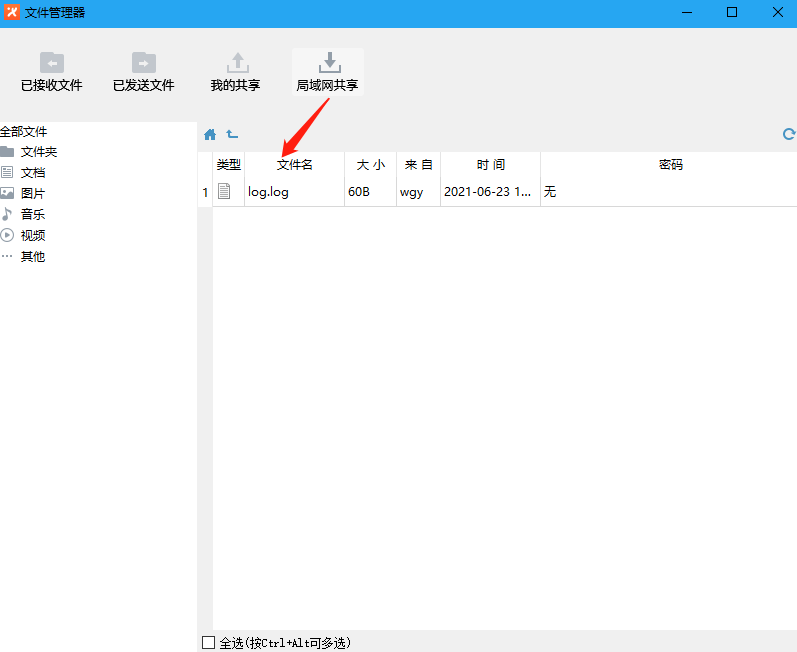Select 视频 video category in sidebar
This screenshot has height=652, width=797.
click(32, 236)
